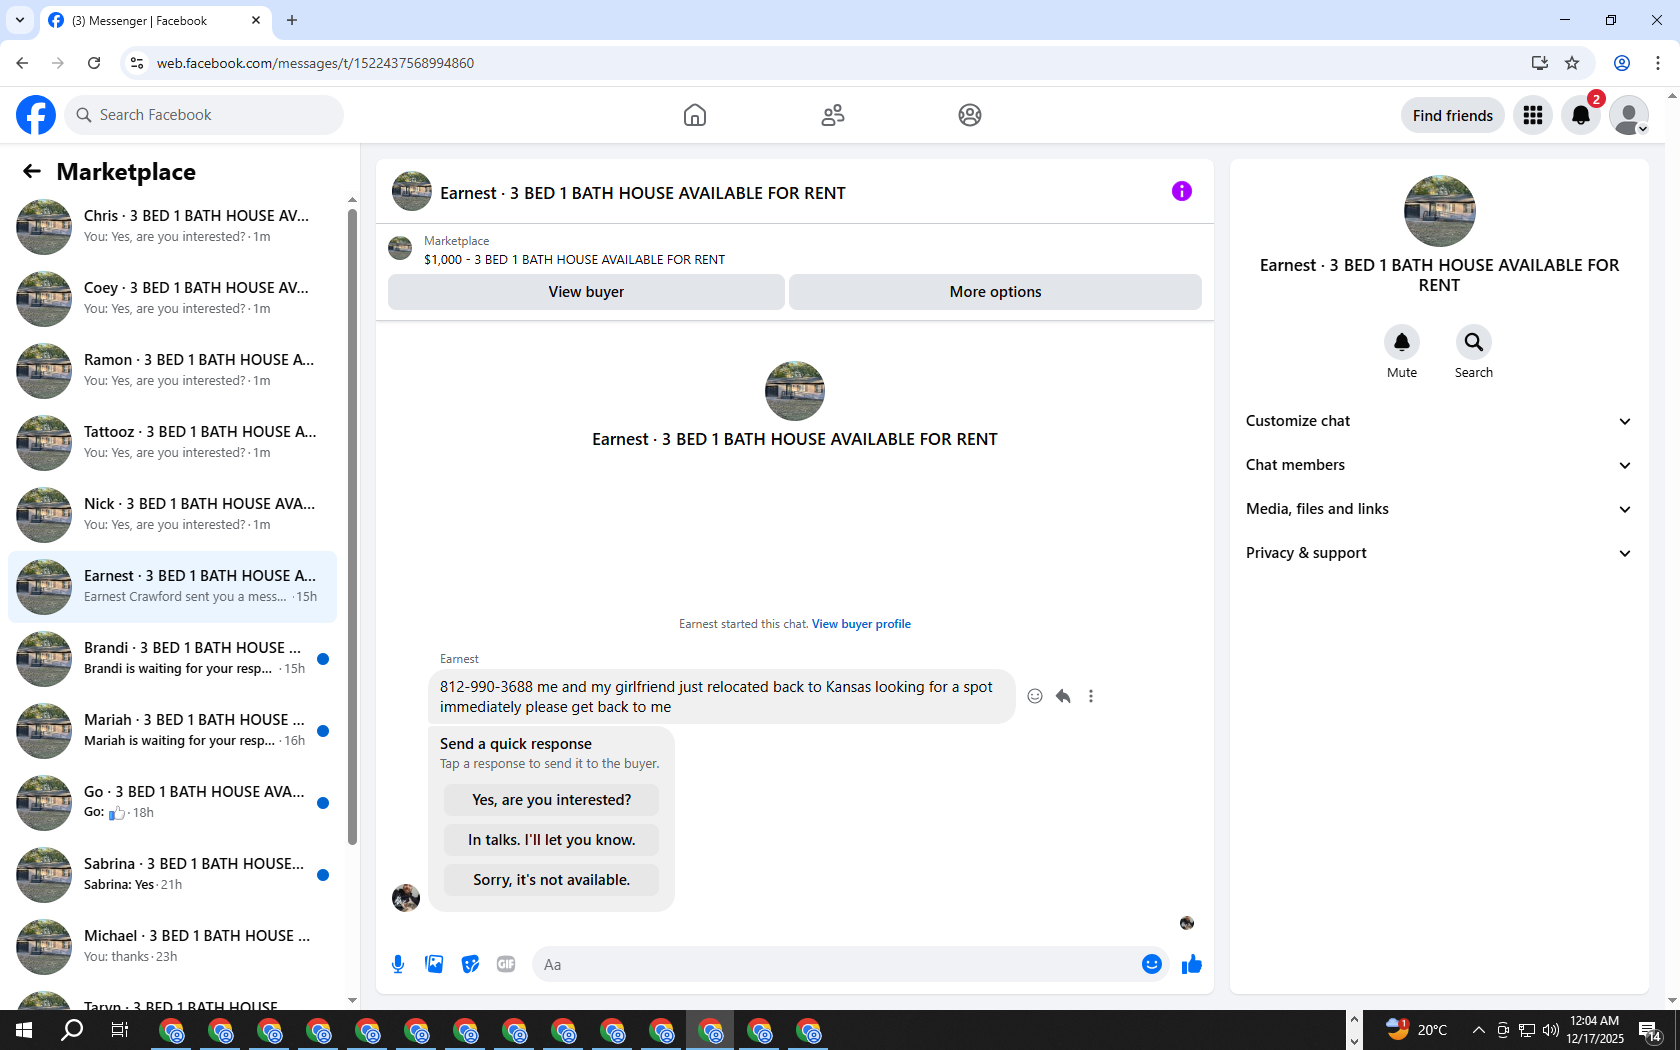Open Windows taskbar search
This screenshot has width=1680, height=1050.
[x=72, y=1030]
